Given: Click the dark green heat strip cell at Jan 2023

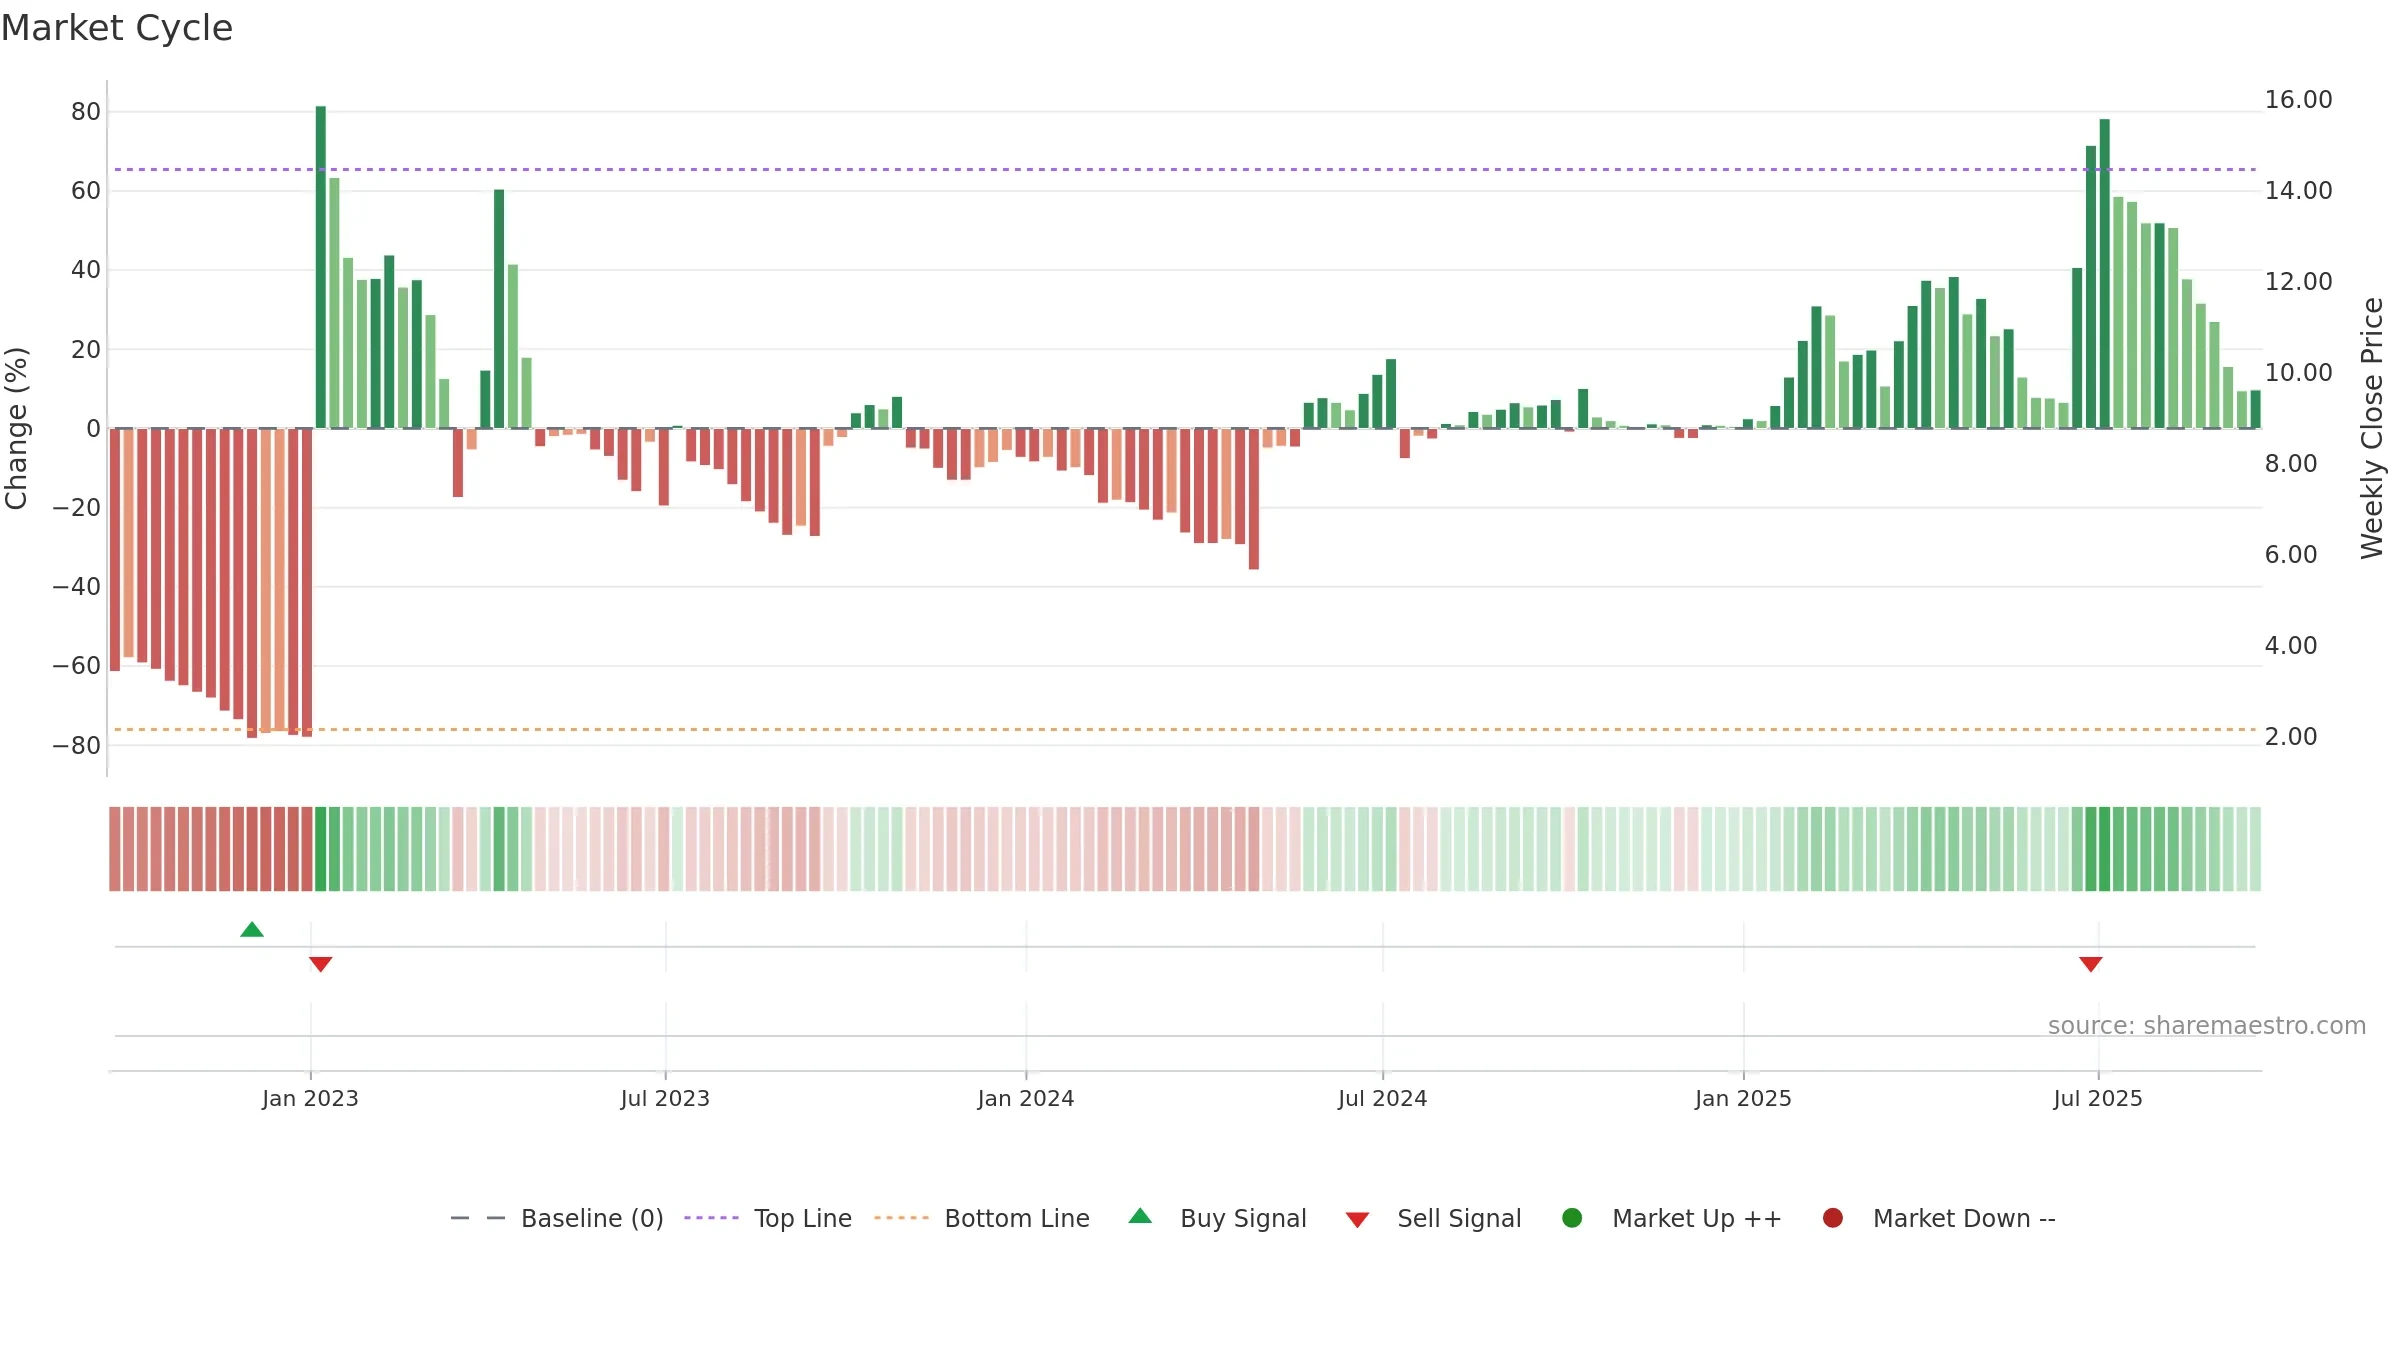Looking at the screenshot, I should tap(321, 848).
